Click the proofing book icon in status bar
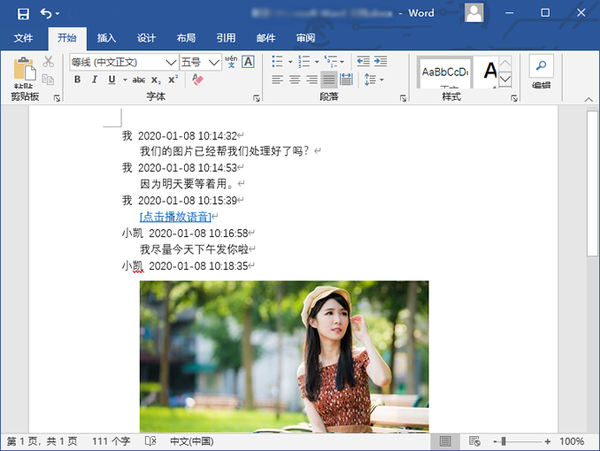Image resolution: width=600 pixels, height=451 pixels. [149, 441]
